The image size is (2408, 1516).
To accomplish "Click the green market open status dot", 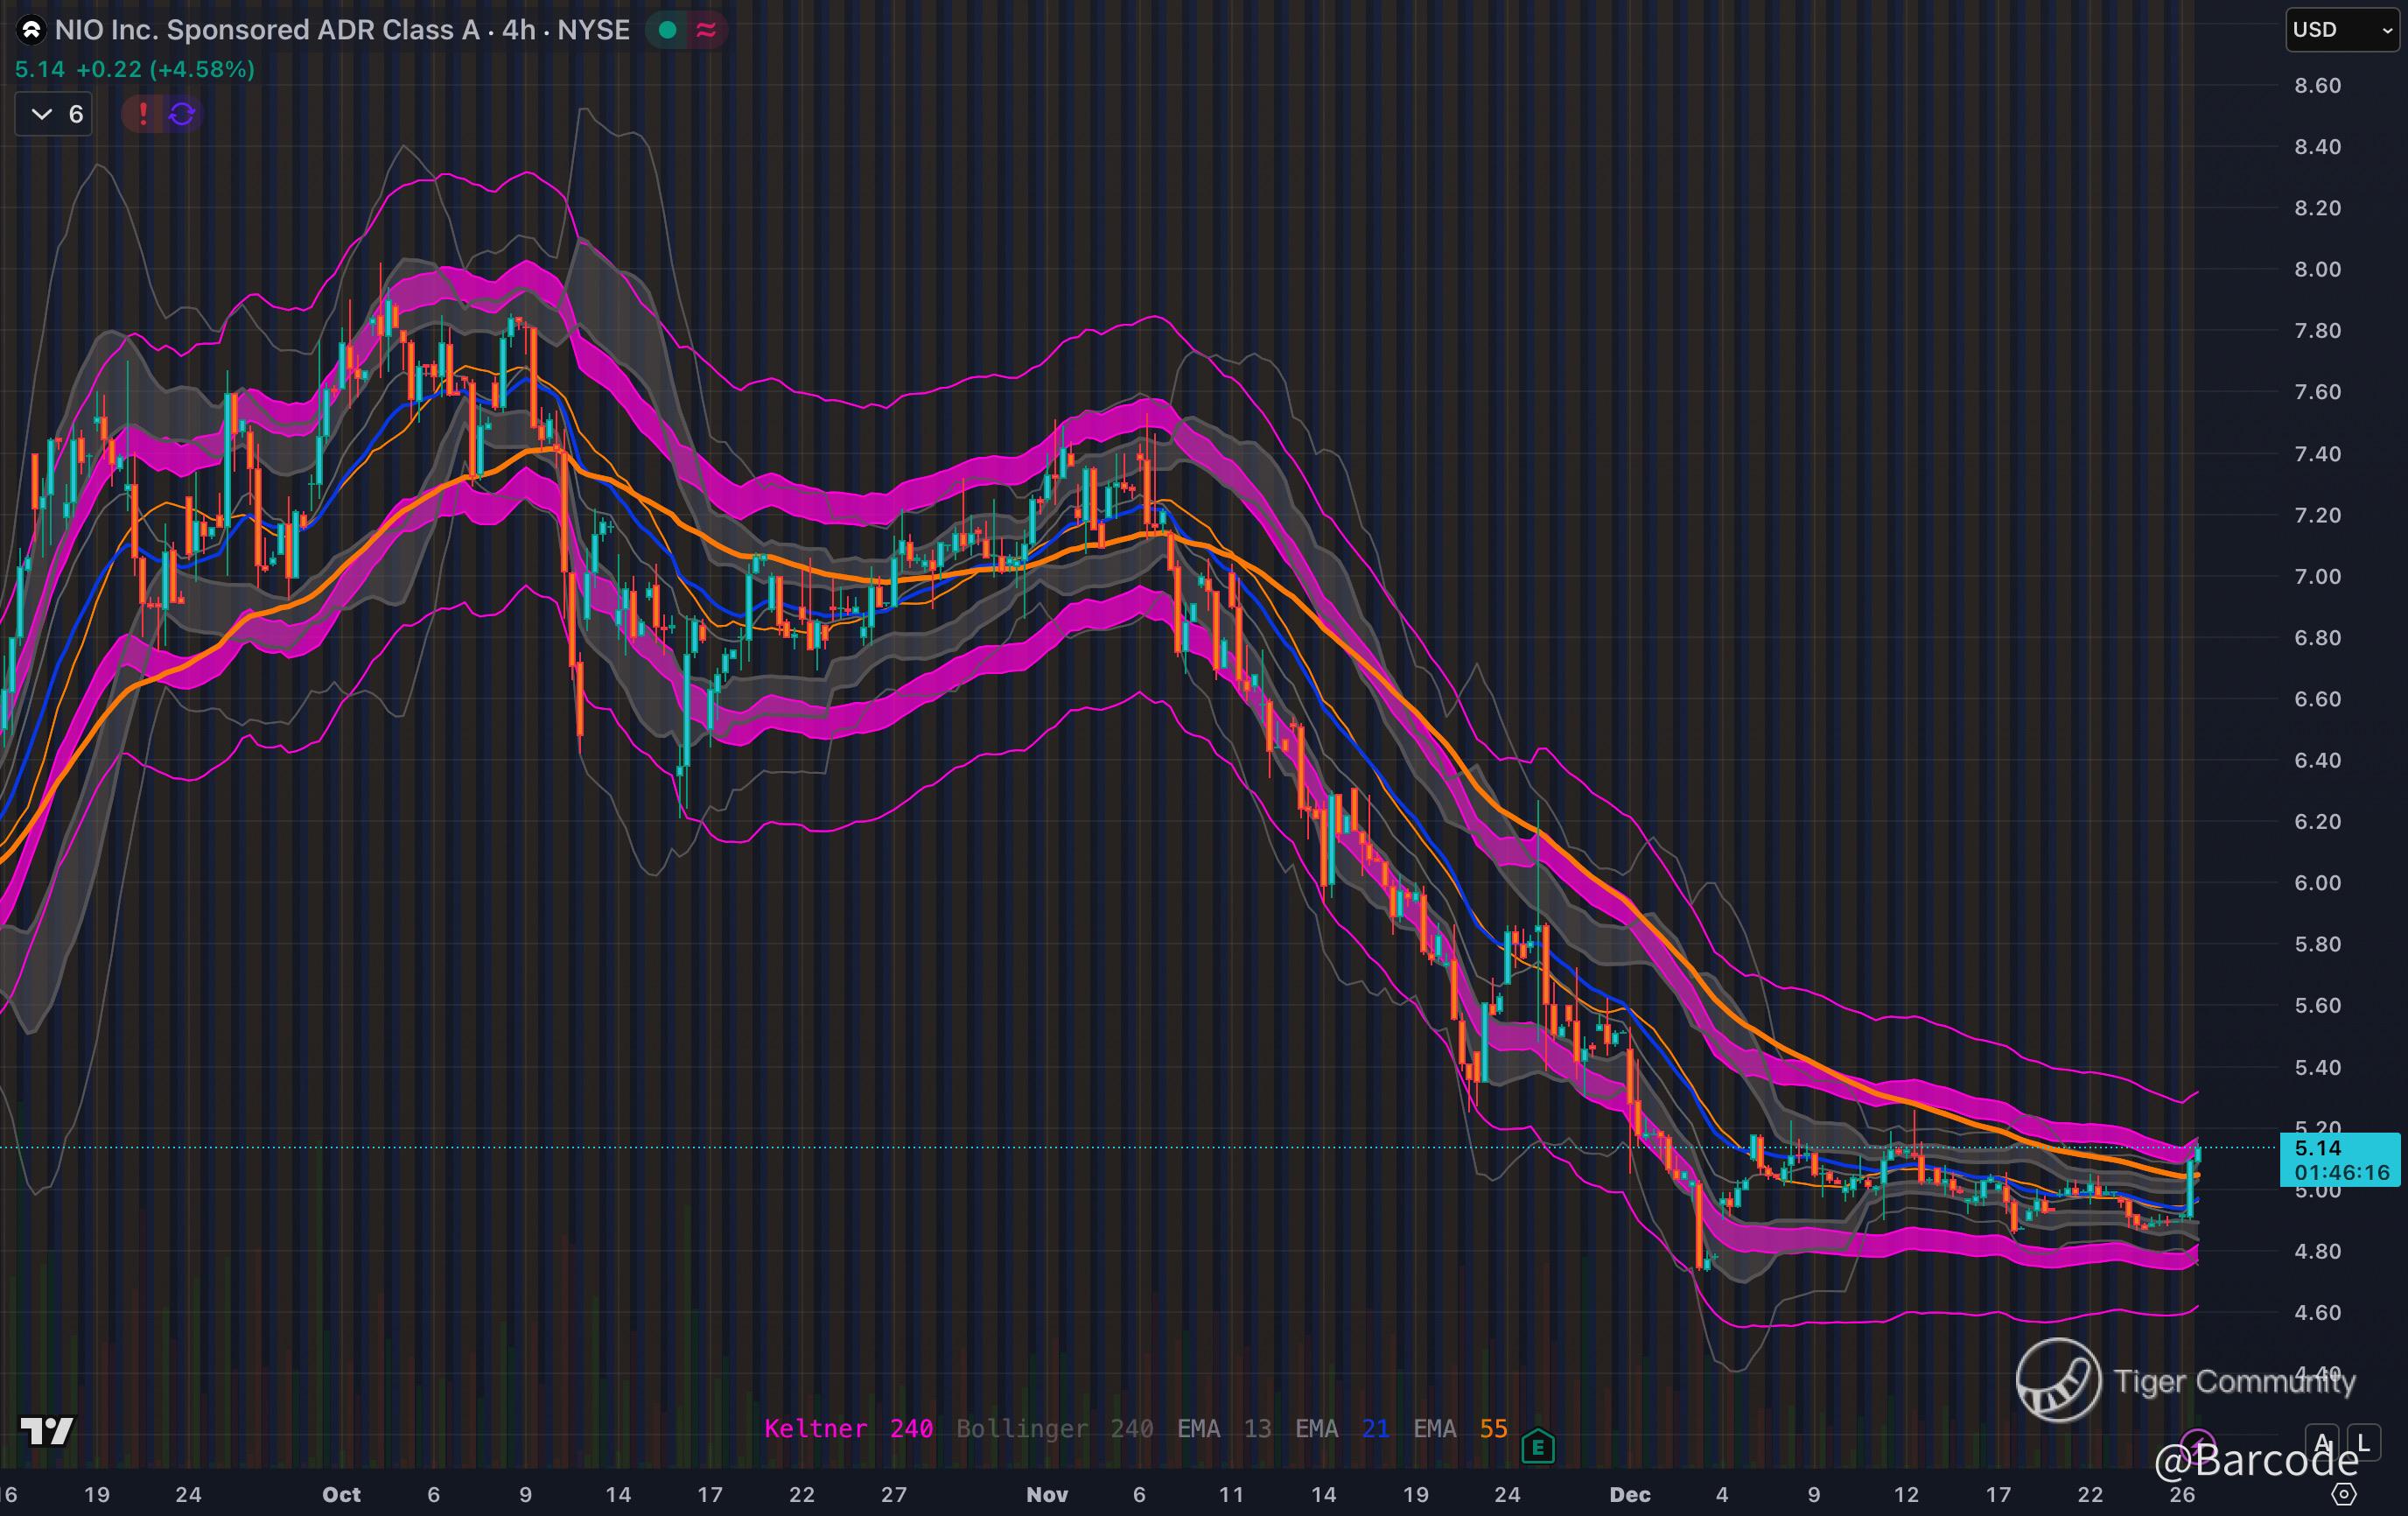I will (x=668, y=30).
